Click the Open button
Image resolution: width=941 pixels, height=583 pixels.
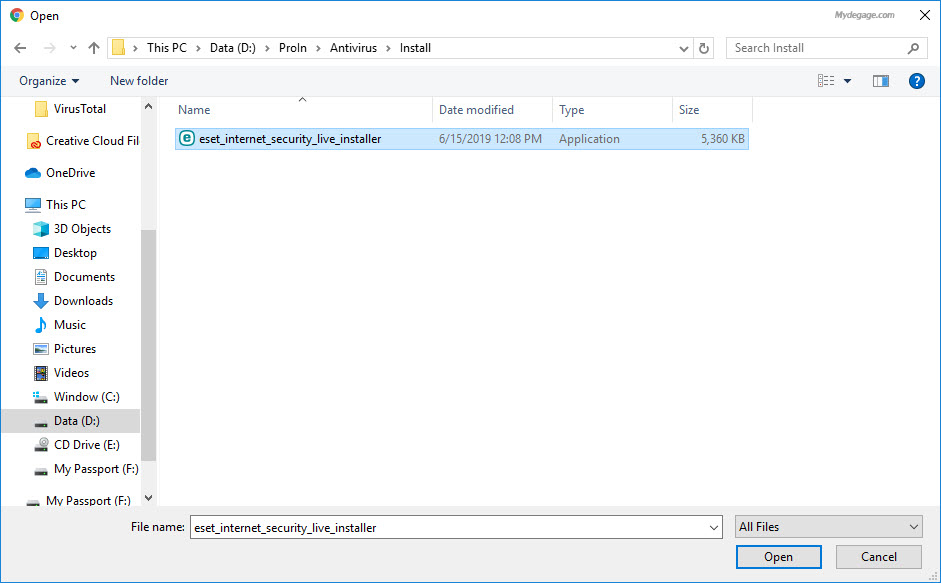pyautogui.click(x=778, y=557)
